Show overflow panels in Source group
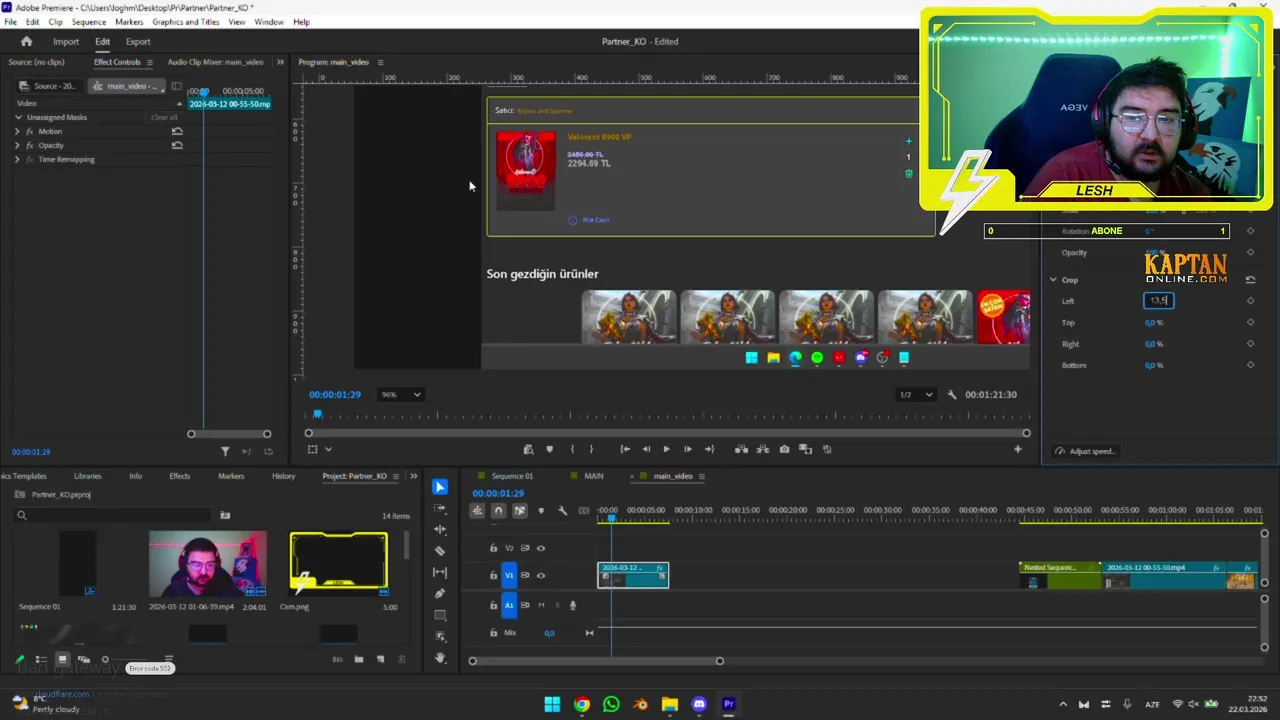 coord(280,62)
